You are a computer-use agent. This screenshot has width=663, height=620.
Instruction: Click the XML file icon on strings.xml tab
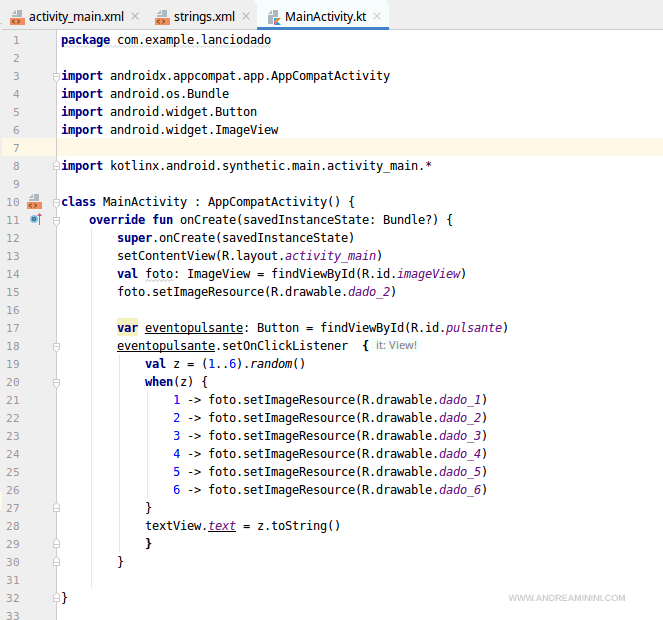162,17
